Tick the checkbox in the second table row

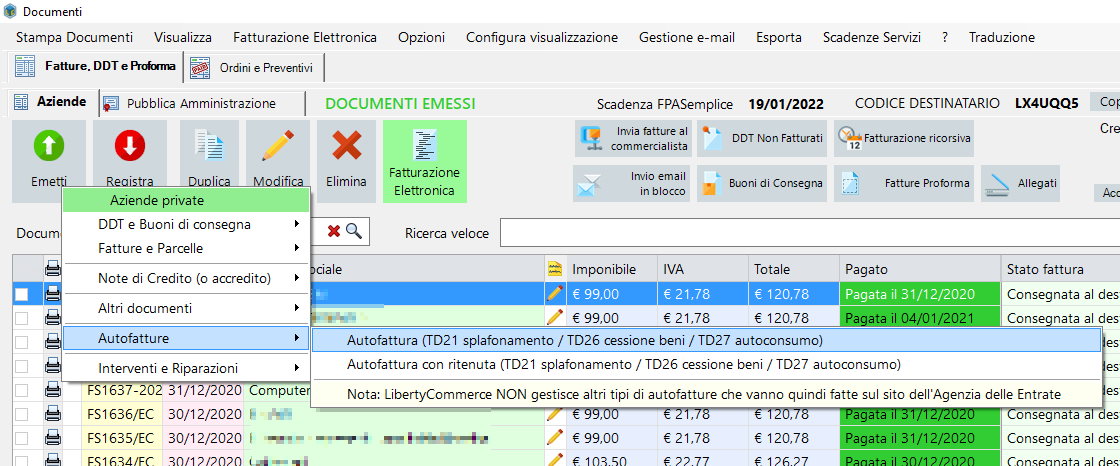point(22,318)
